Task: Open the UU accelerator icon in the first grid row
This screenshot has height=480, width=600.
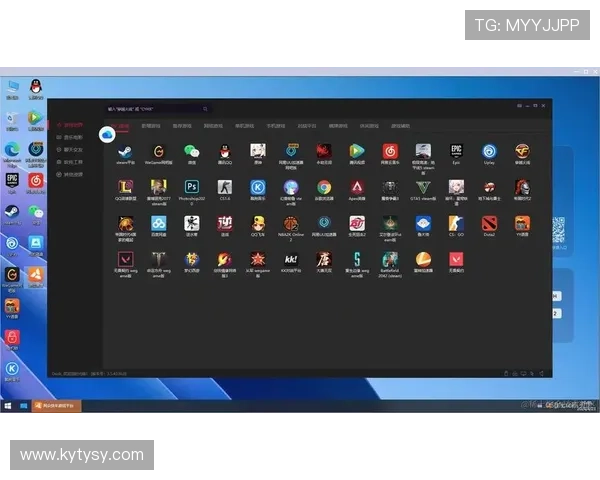Action: pyautogui.click(x=291, y=152)
